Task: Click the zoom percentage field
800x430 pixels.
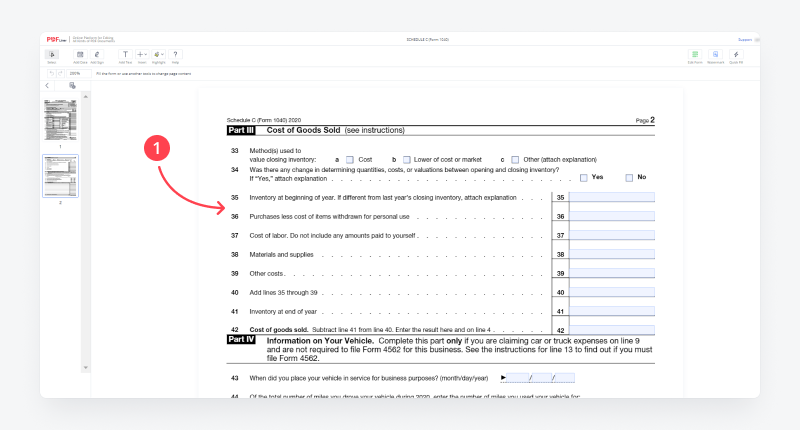Action: [x=75, y=73]
